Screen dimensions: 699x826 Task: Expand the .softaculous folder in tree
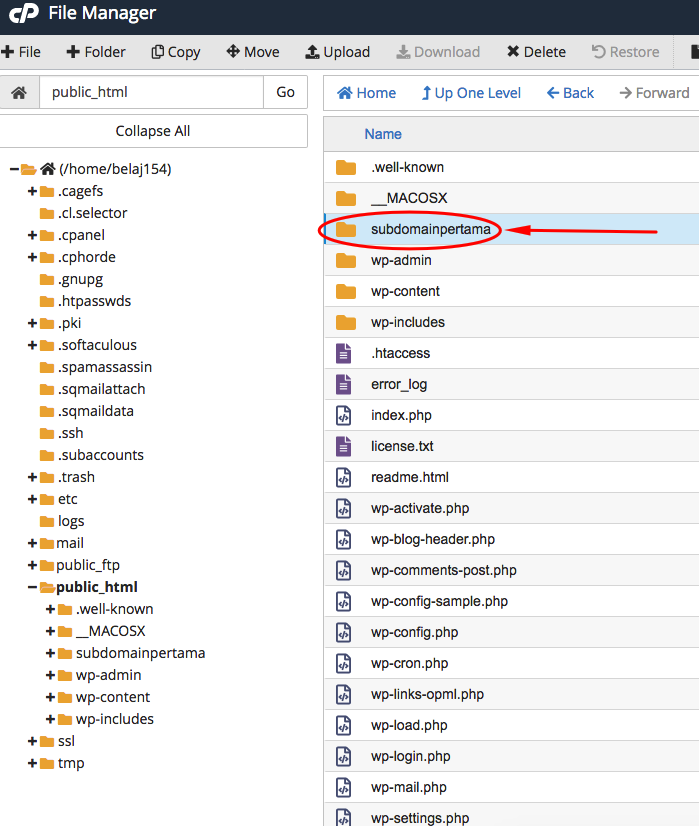click(32, 345)
